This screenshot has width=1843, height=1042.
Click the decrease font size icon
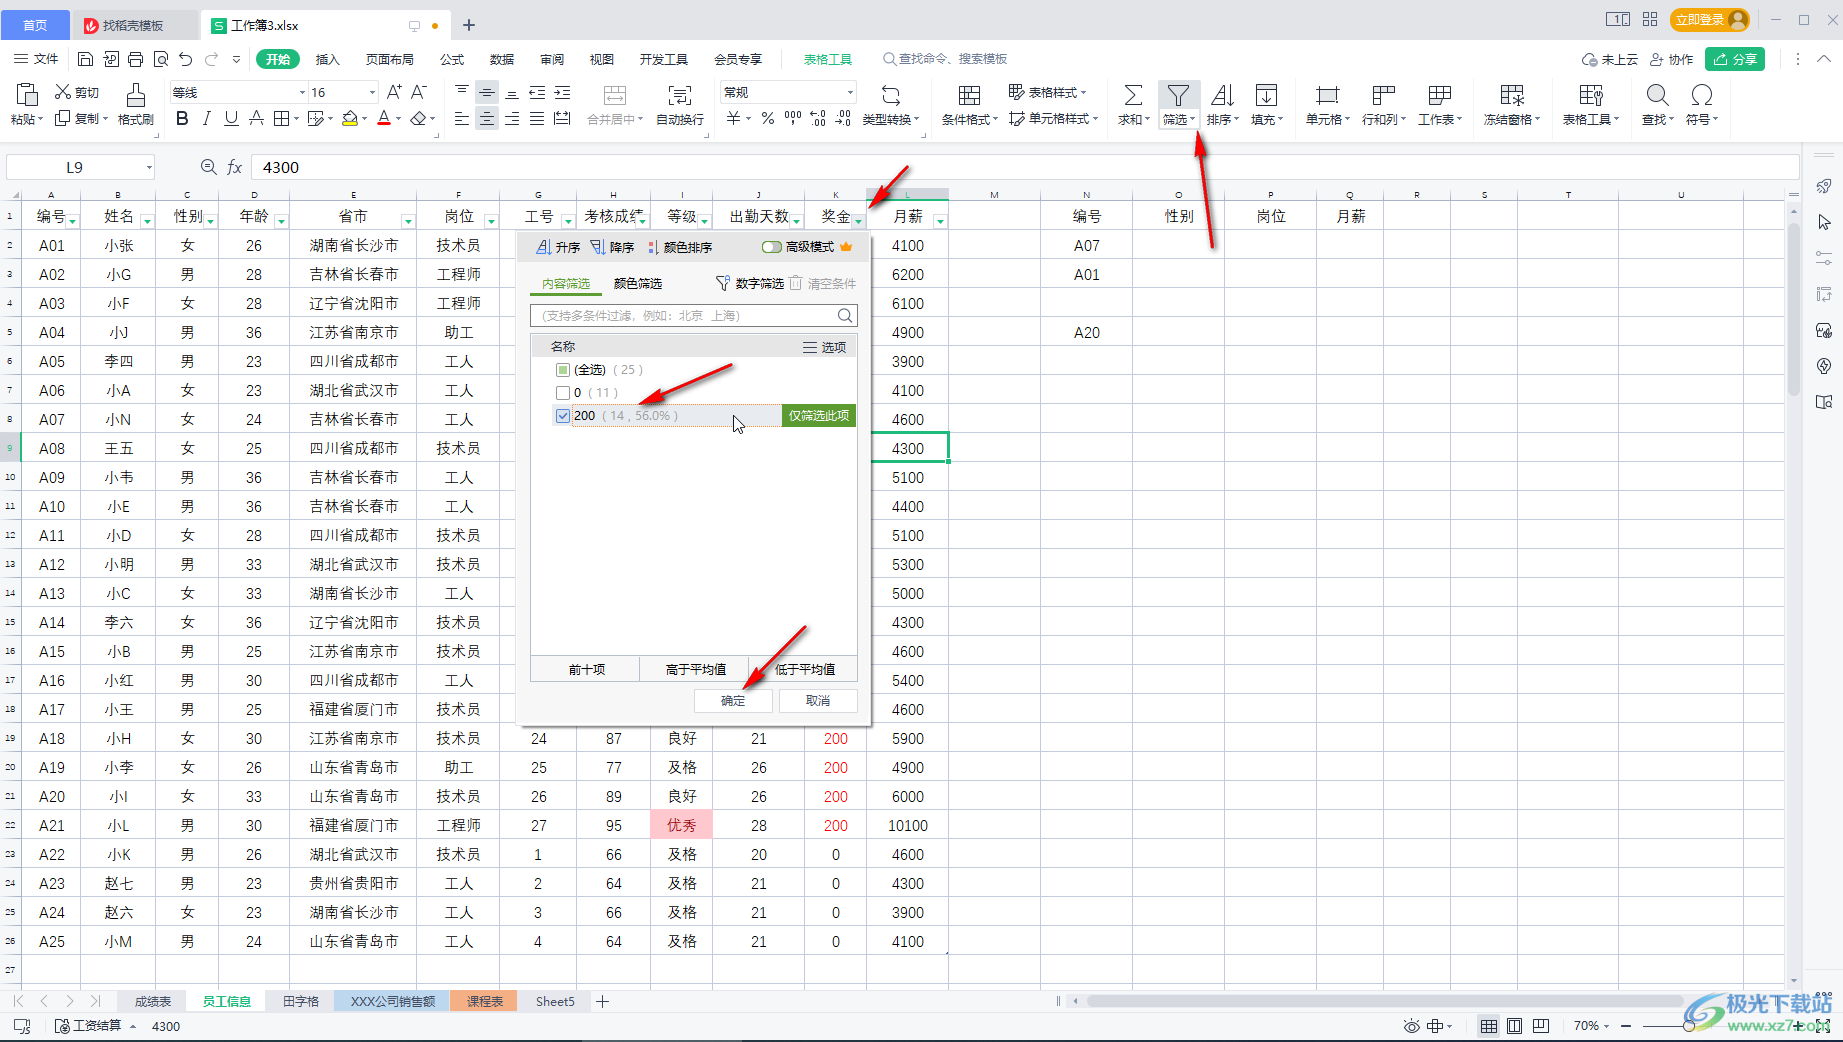pyautogui.click(x=419, y=92)
